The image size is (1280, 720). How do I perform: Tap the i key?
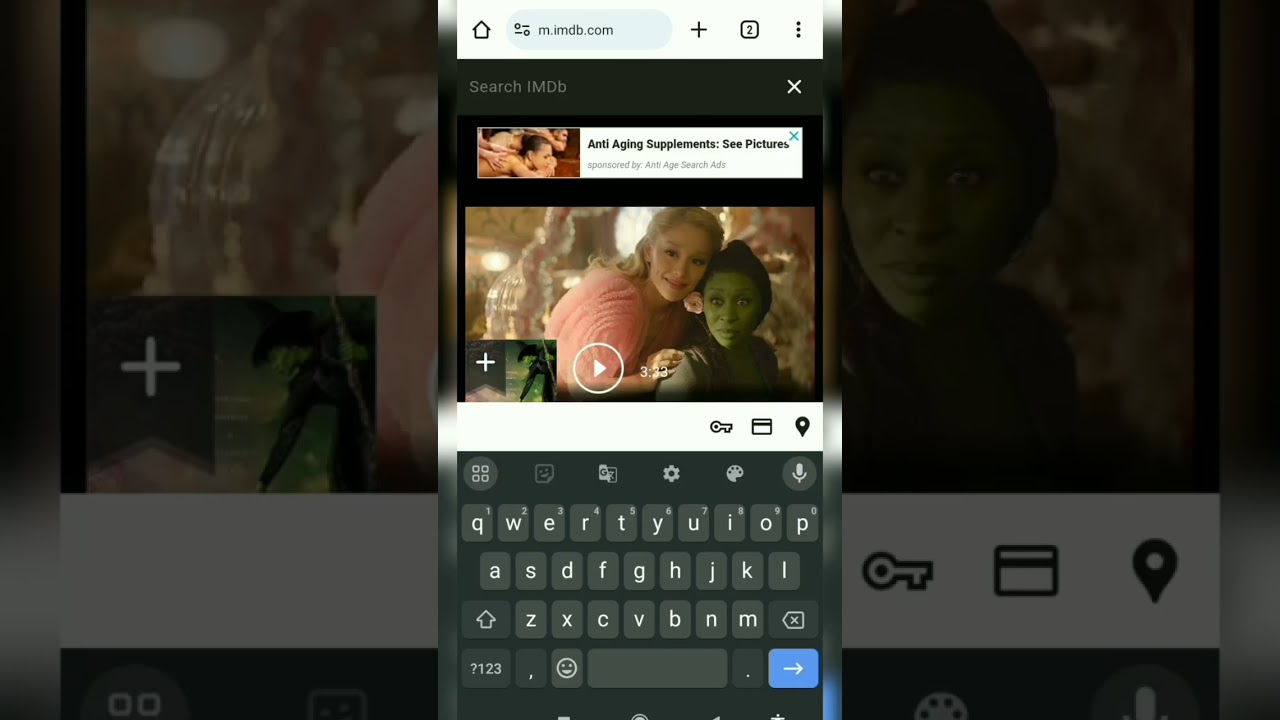coord(730,523)
